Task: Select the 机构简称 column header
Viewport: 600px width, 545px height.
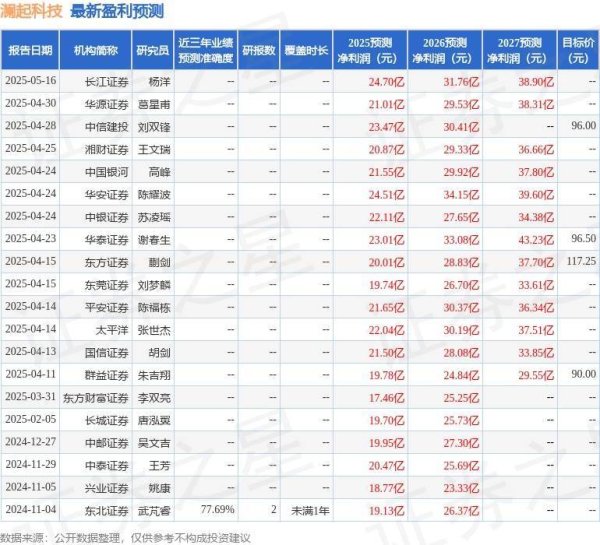Action: (96, 51)
